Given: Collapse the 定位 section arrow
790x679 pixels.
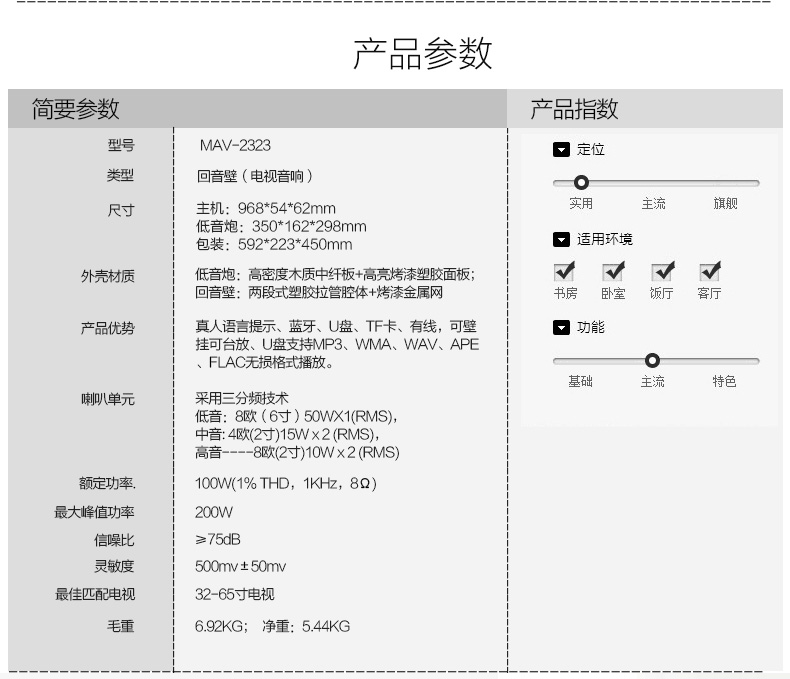Looking at the screenshot, I should coord(561,150).
